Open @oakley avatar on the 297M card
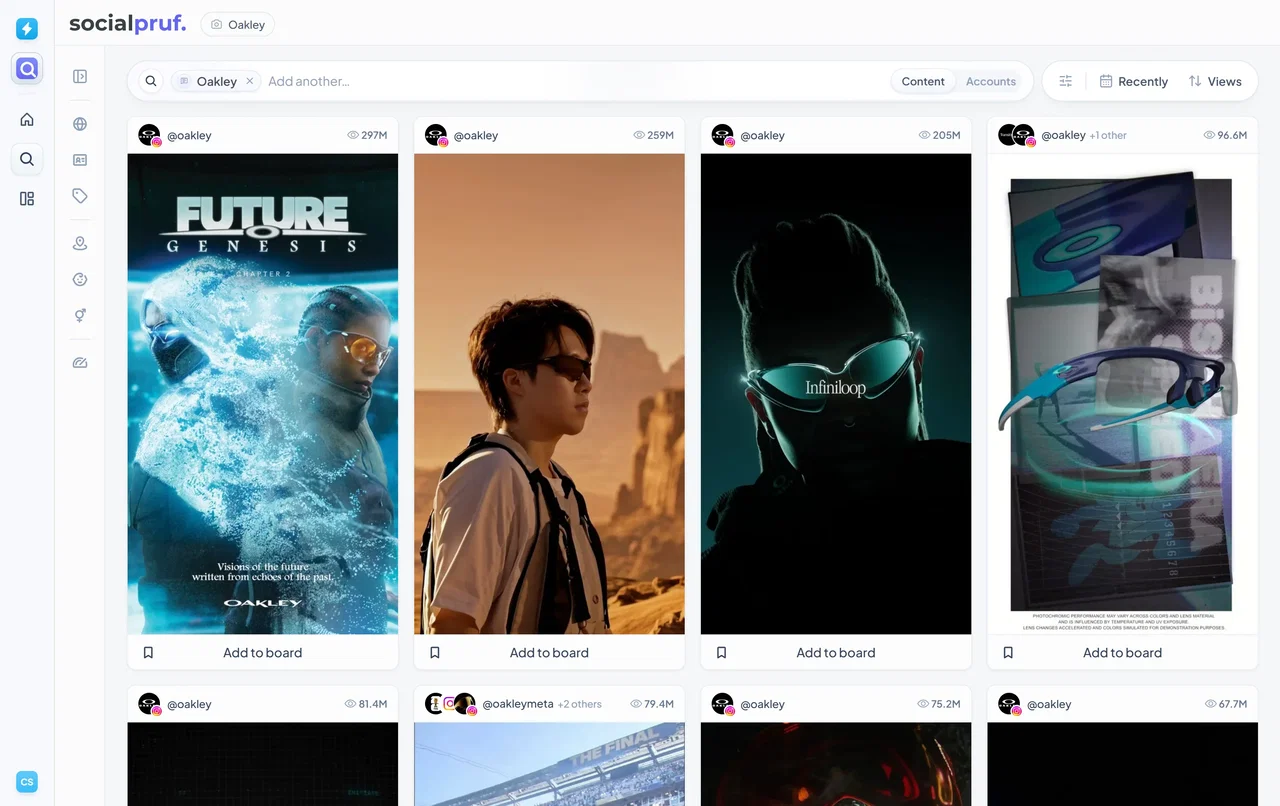1280x806 pixels. click(x=150, y=135)
